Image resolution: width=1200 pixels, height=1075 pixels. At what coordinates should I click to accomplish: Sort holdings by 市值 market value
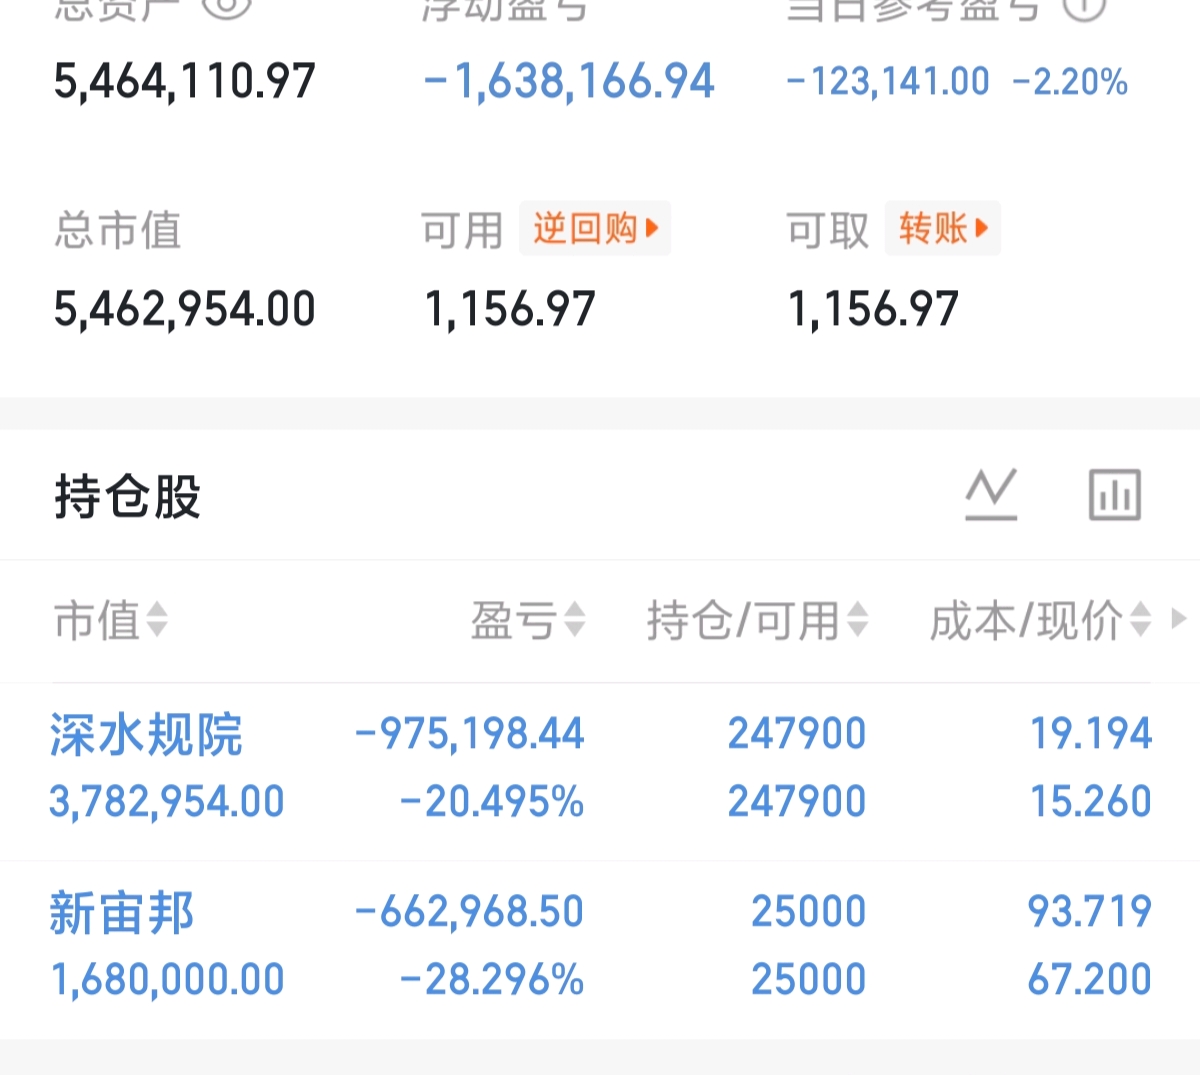pos(111,620)
